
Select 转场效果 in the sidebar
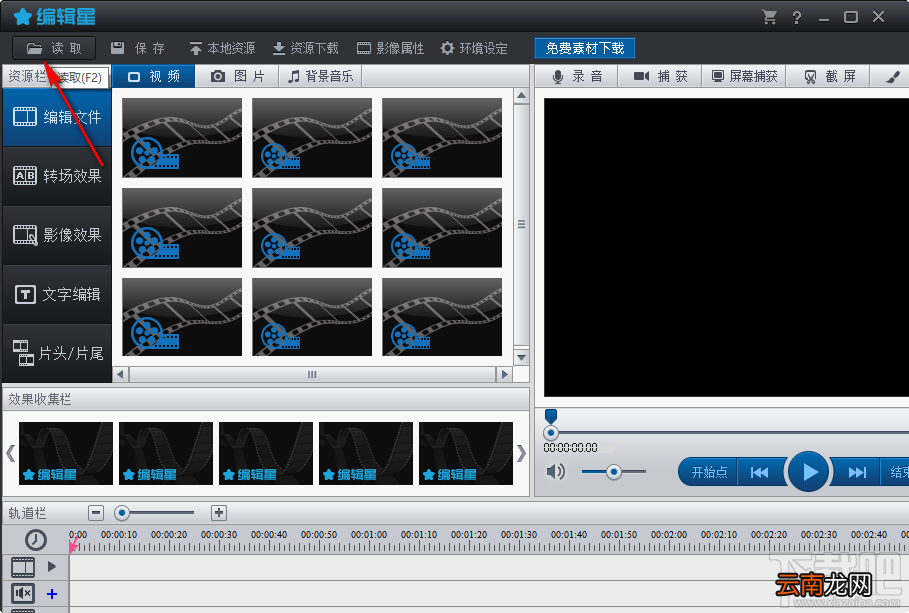click(x=57, y=176)
